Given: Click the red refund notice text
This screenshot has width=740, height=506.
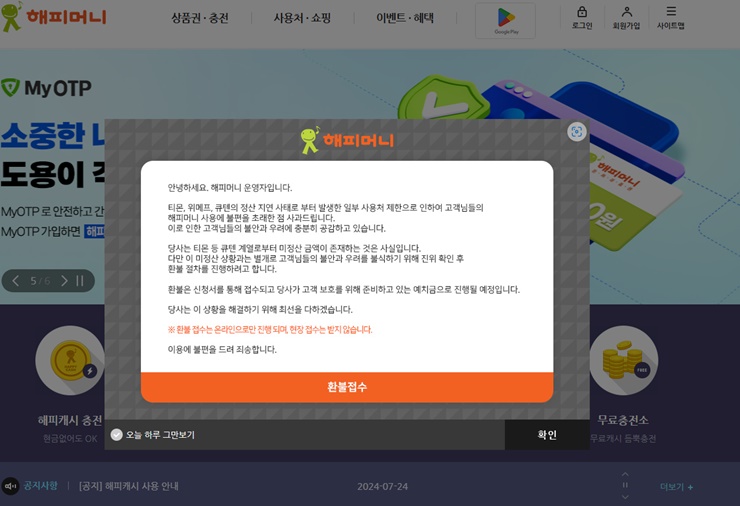Looking at the screenshot, I should coord(270,329).
